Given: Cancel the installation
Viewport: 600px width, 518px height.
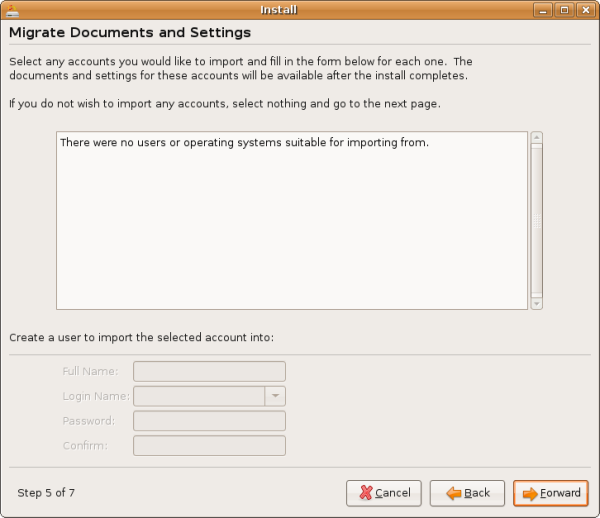Looking at the screenshot, I should pyautogui.click(x=384, y=493).
